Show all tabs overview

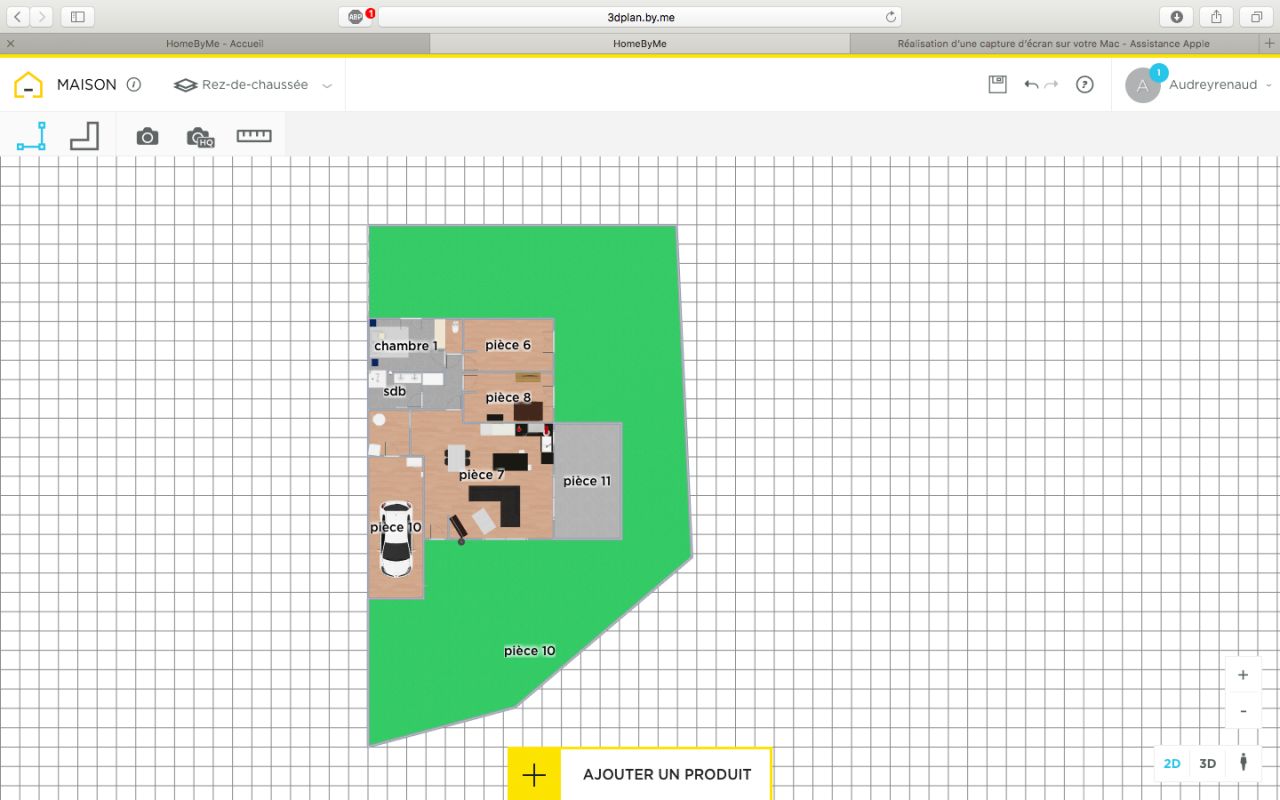[x=1257, y=17]
